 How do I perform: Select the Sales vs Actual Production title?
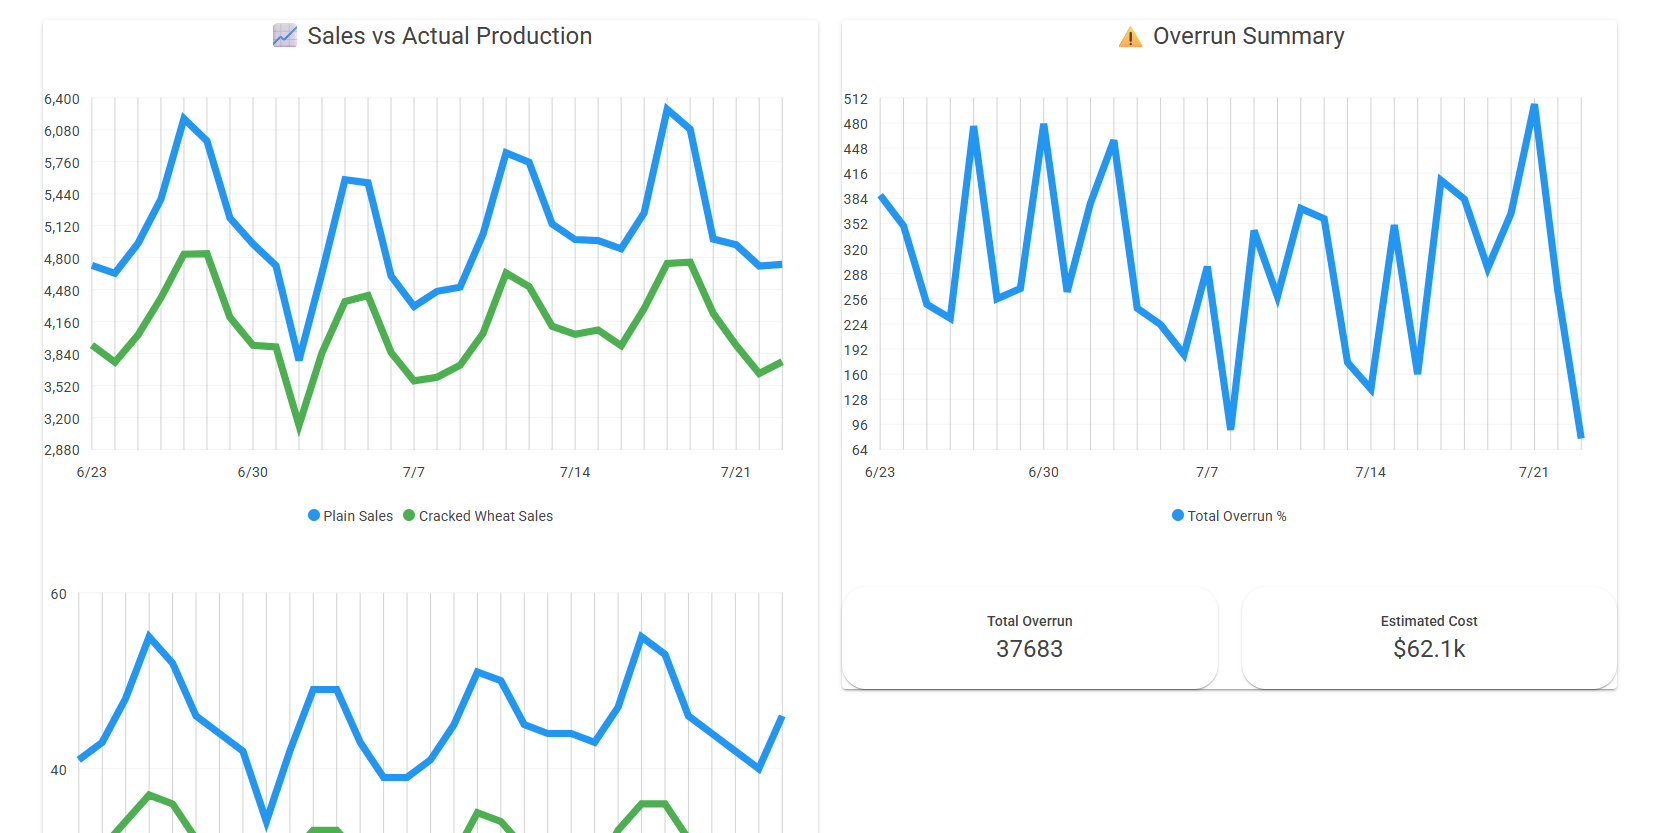coord(450,36)
